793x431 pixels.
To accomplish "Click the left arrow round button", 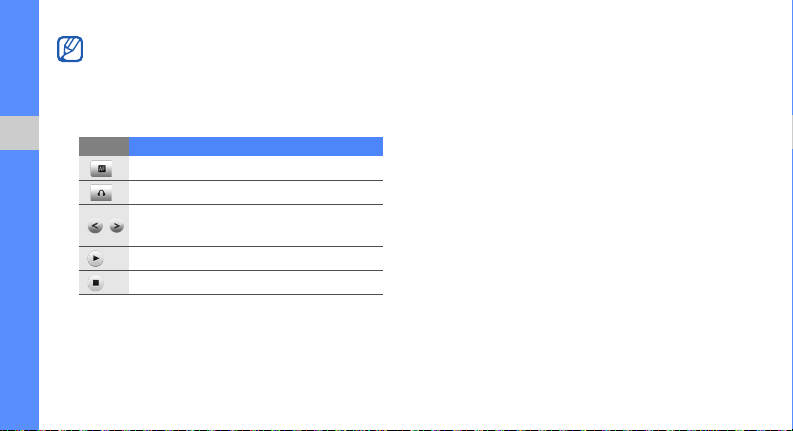I will (95, 226).
